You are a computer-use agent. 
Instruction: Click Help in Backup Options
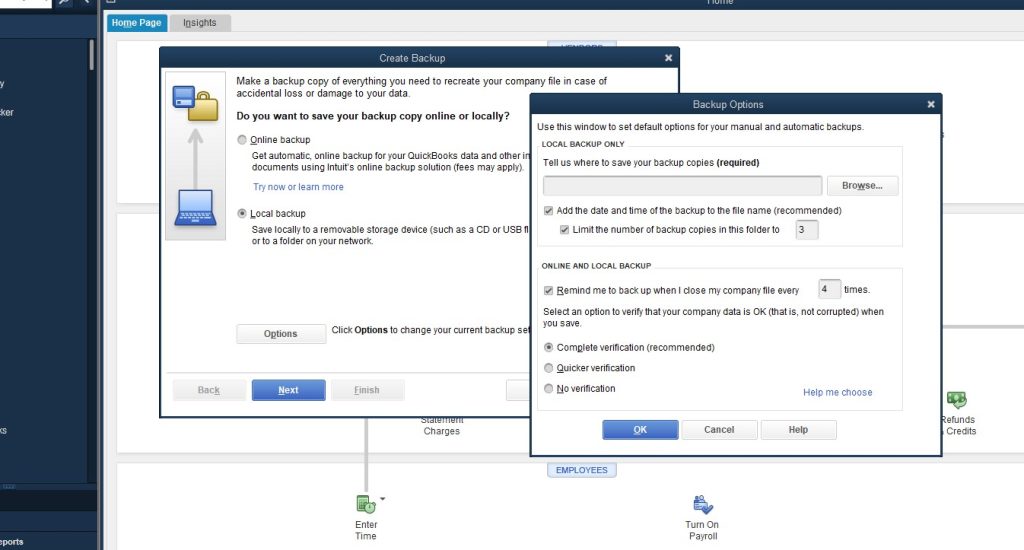(798, 430)
